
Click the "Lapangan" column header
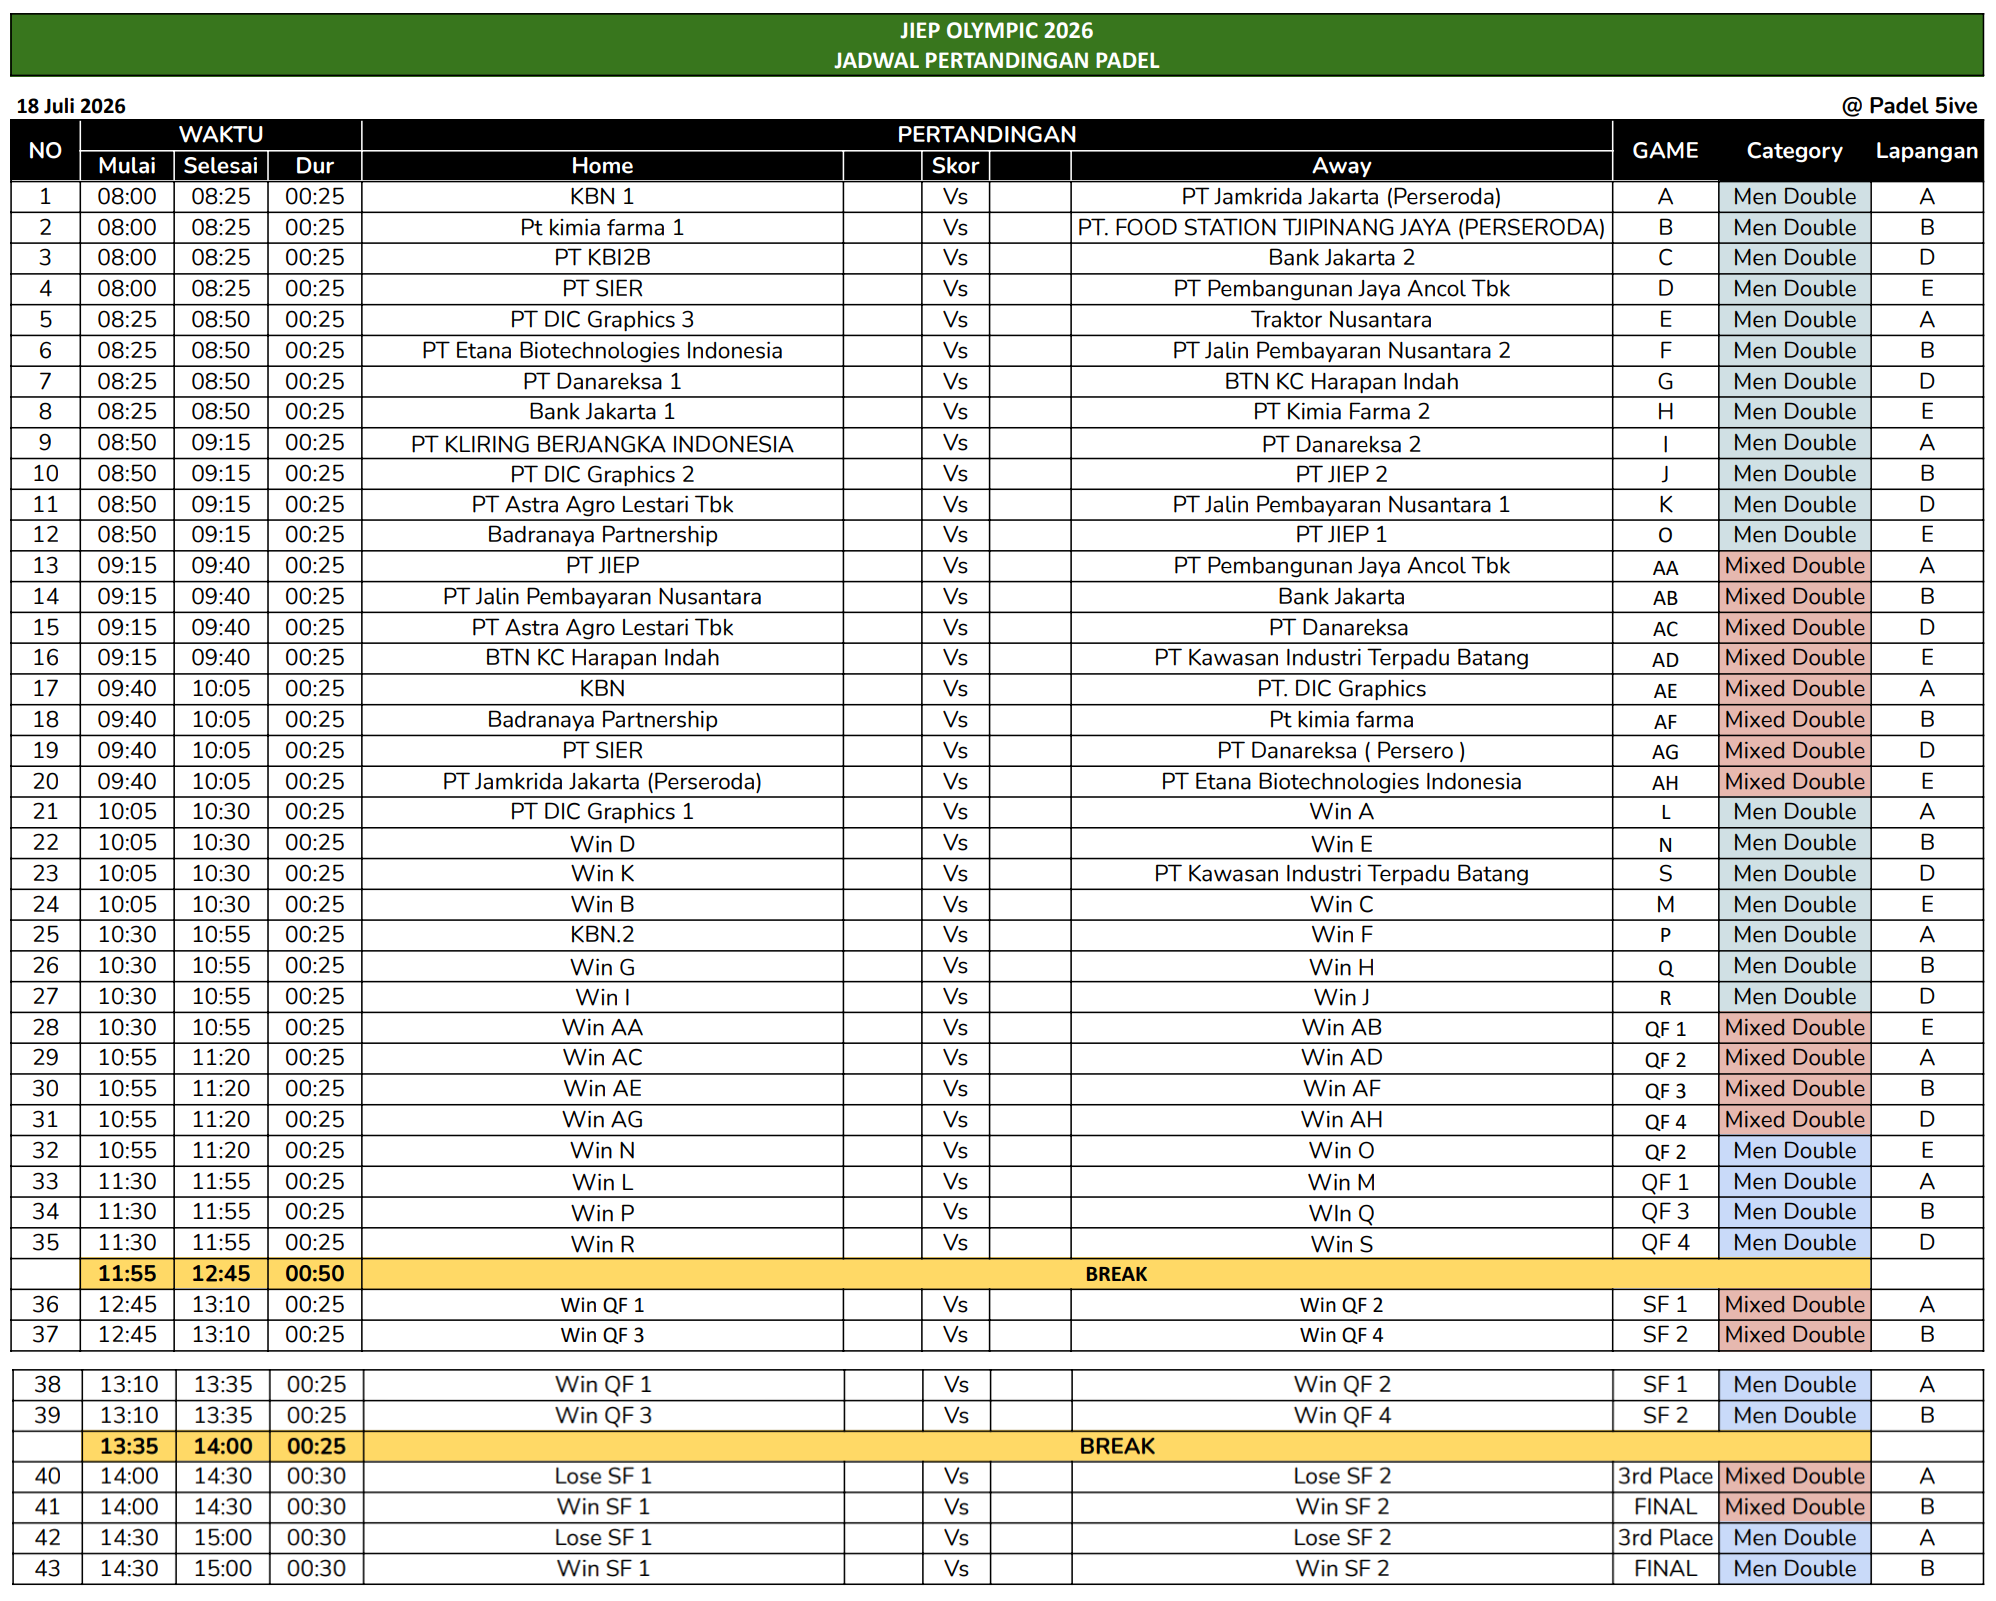click(1927, 150)
